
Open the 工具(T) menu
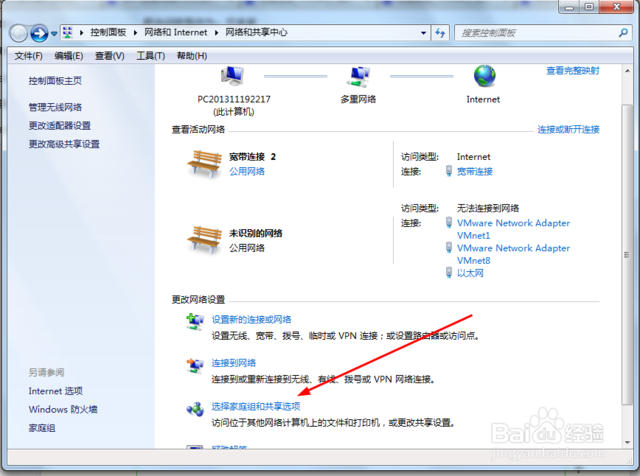tap(150, 56)
